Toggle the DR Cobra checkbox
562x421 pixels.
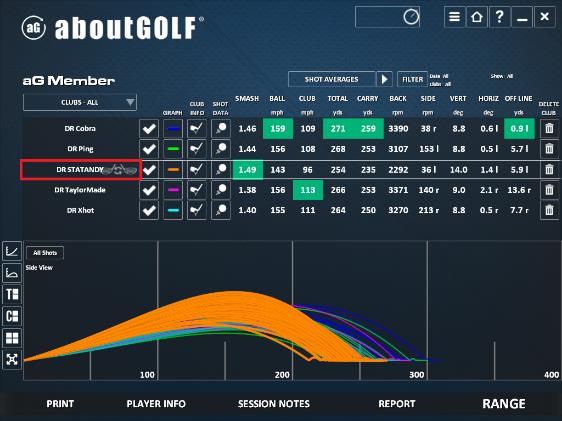click(x=149, y=129)
